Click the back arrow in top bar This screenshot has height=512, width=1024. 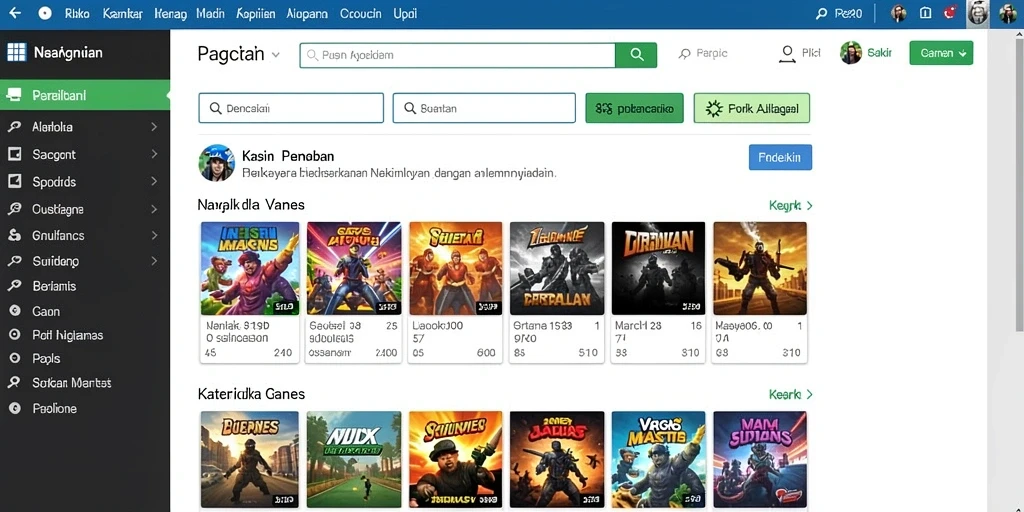(15, 13)
